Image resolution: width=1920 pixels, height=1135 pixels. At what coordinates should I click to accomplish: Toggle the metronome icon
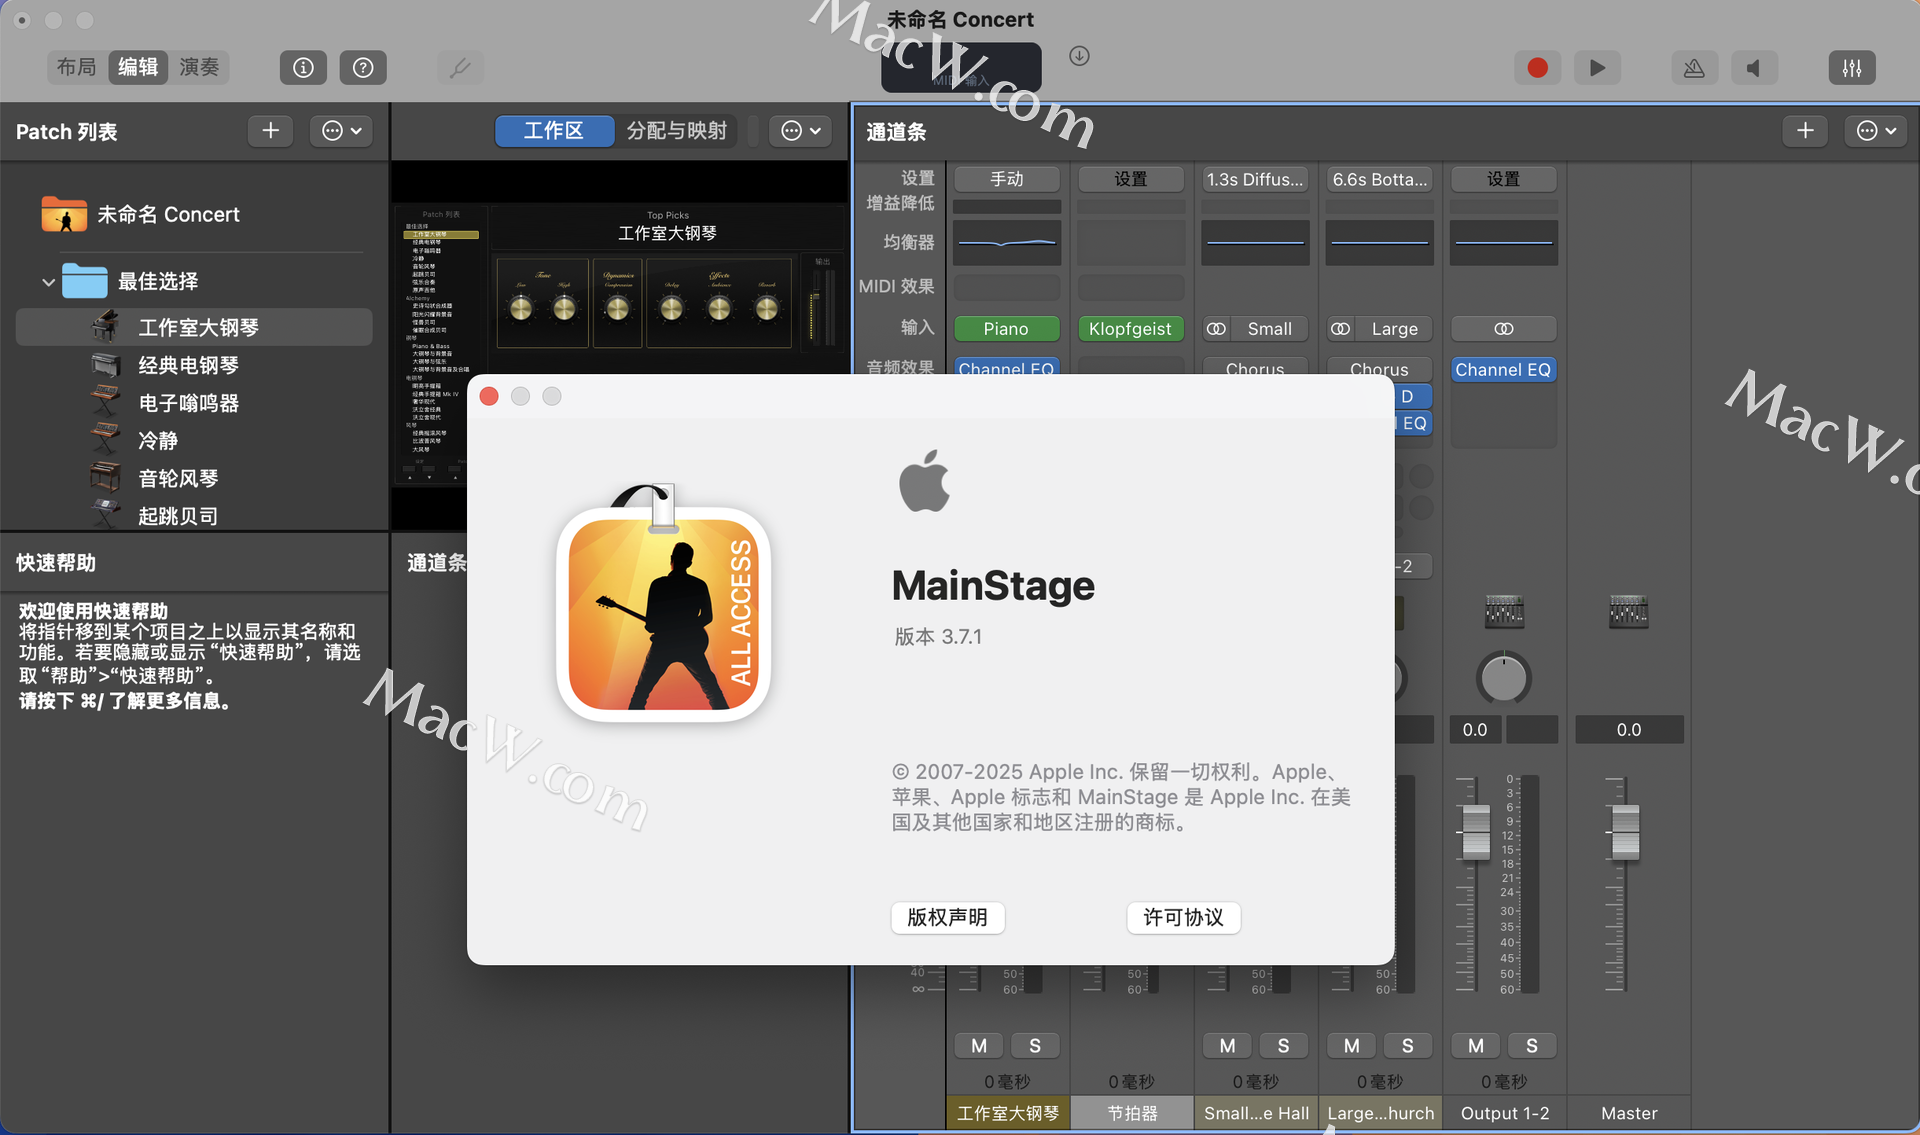click(x=1694, y=67)
